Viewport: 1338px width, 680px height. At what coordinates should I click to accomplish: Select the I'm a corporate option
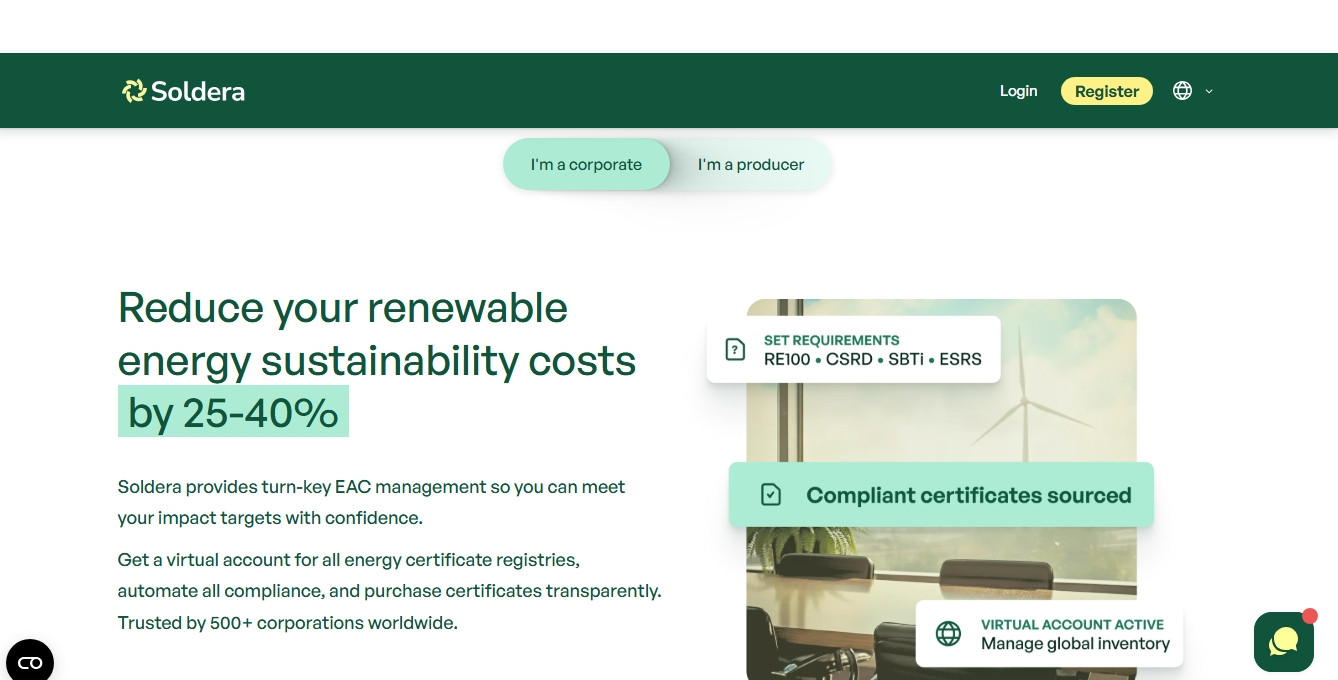pyautogui.click(x=586, y=164)
